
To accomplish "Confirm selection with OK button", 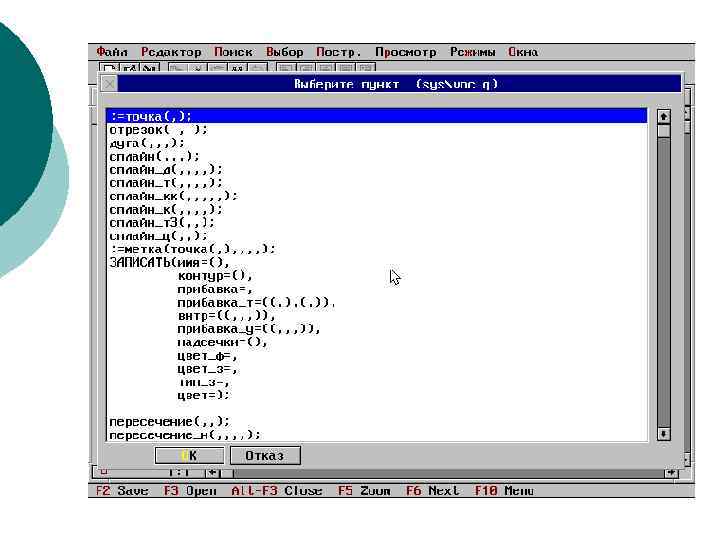I will 189,456.
